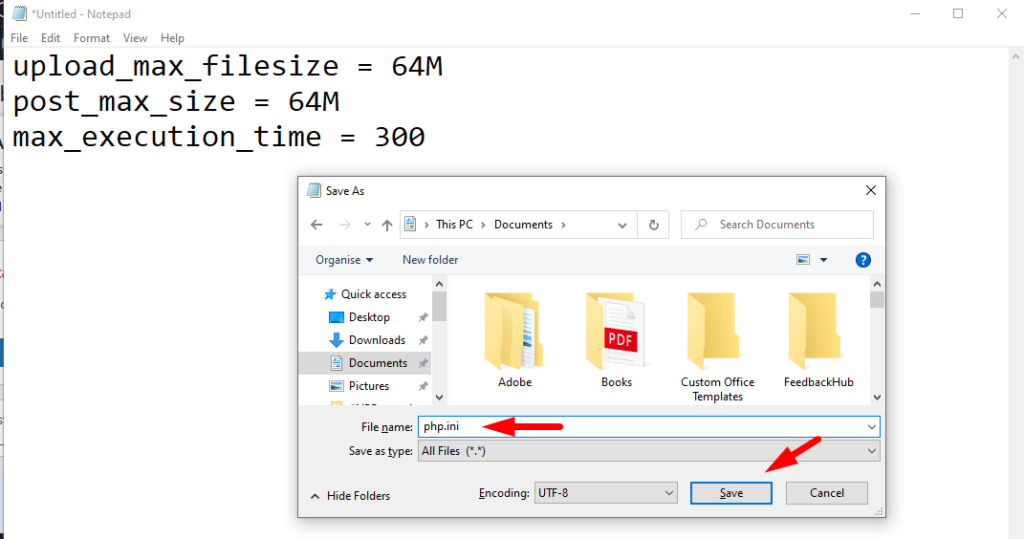The image size is (1024, 539).
Task: Click the pin icon beside Pictures
Action: (x=423, y=385)
